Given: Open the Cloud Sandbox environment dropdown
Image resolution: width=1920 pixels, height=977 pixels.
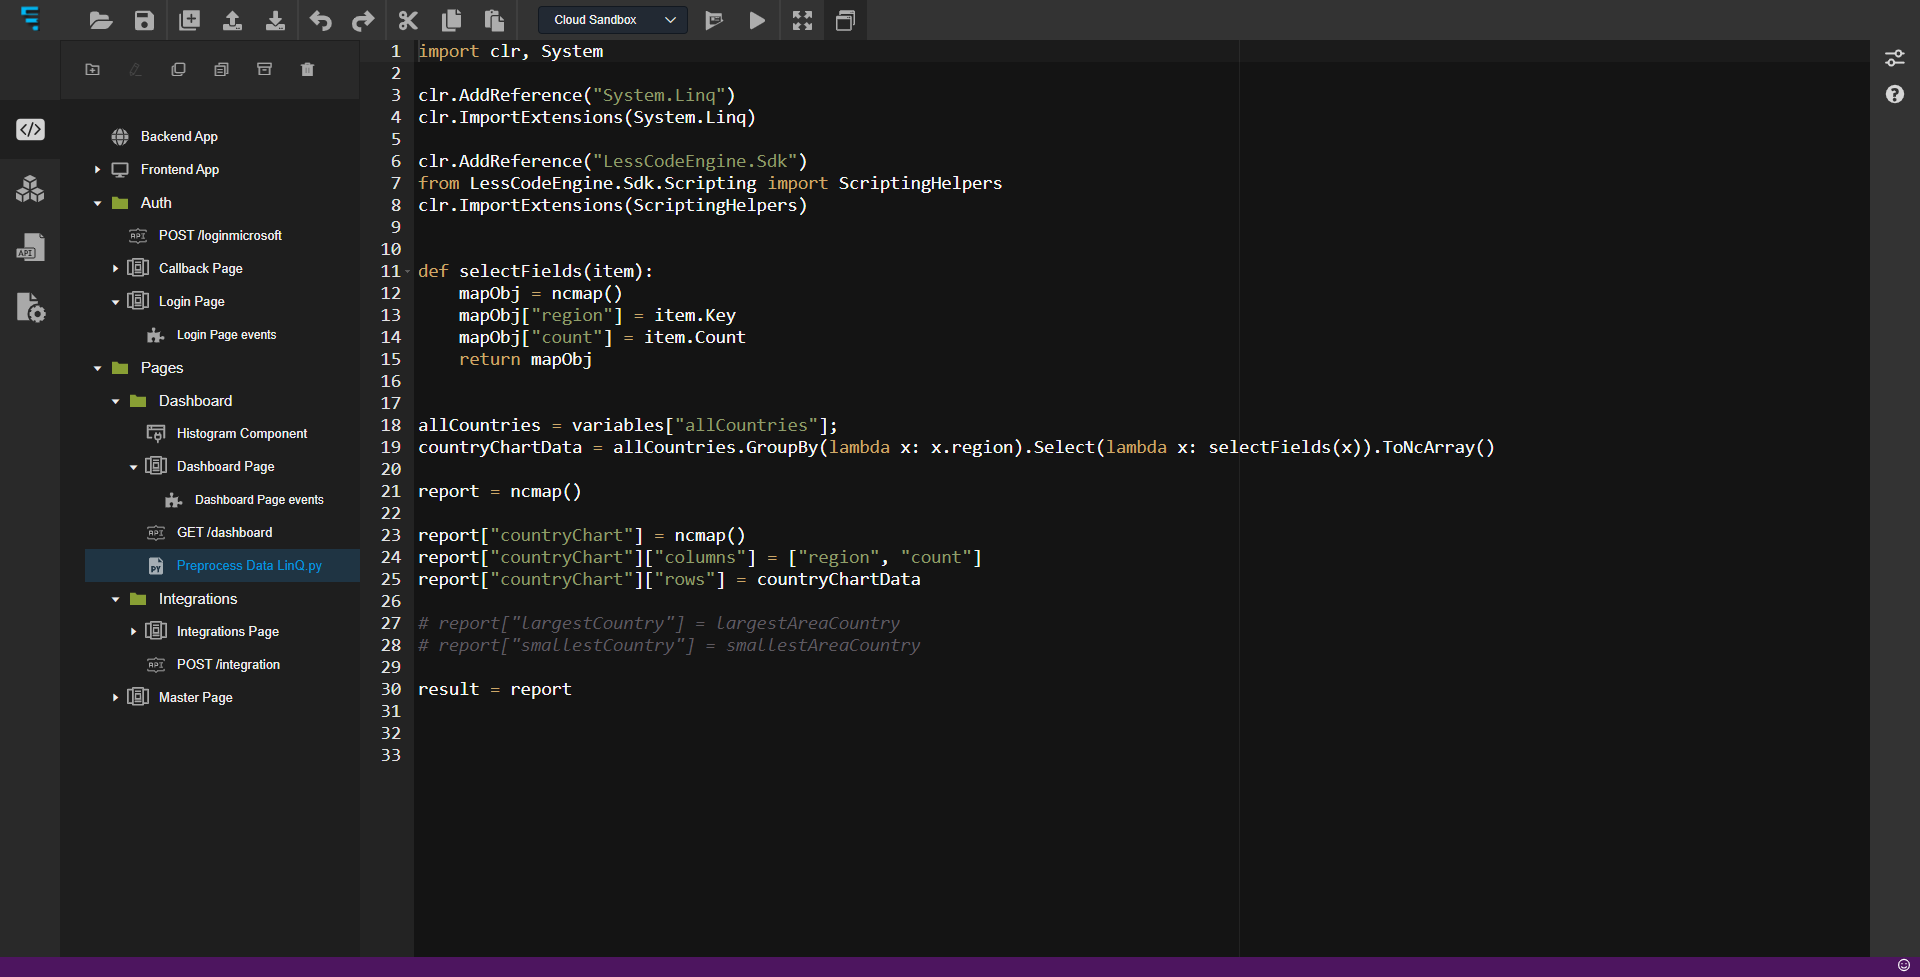Looking at the screenshot, I should click(612, 20).
